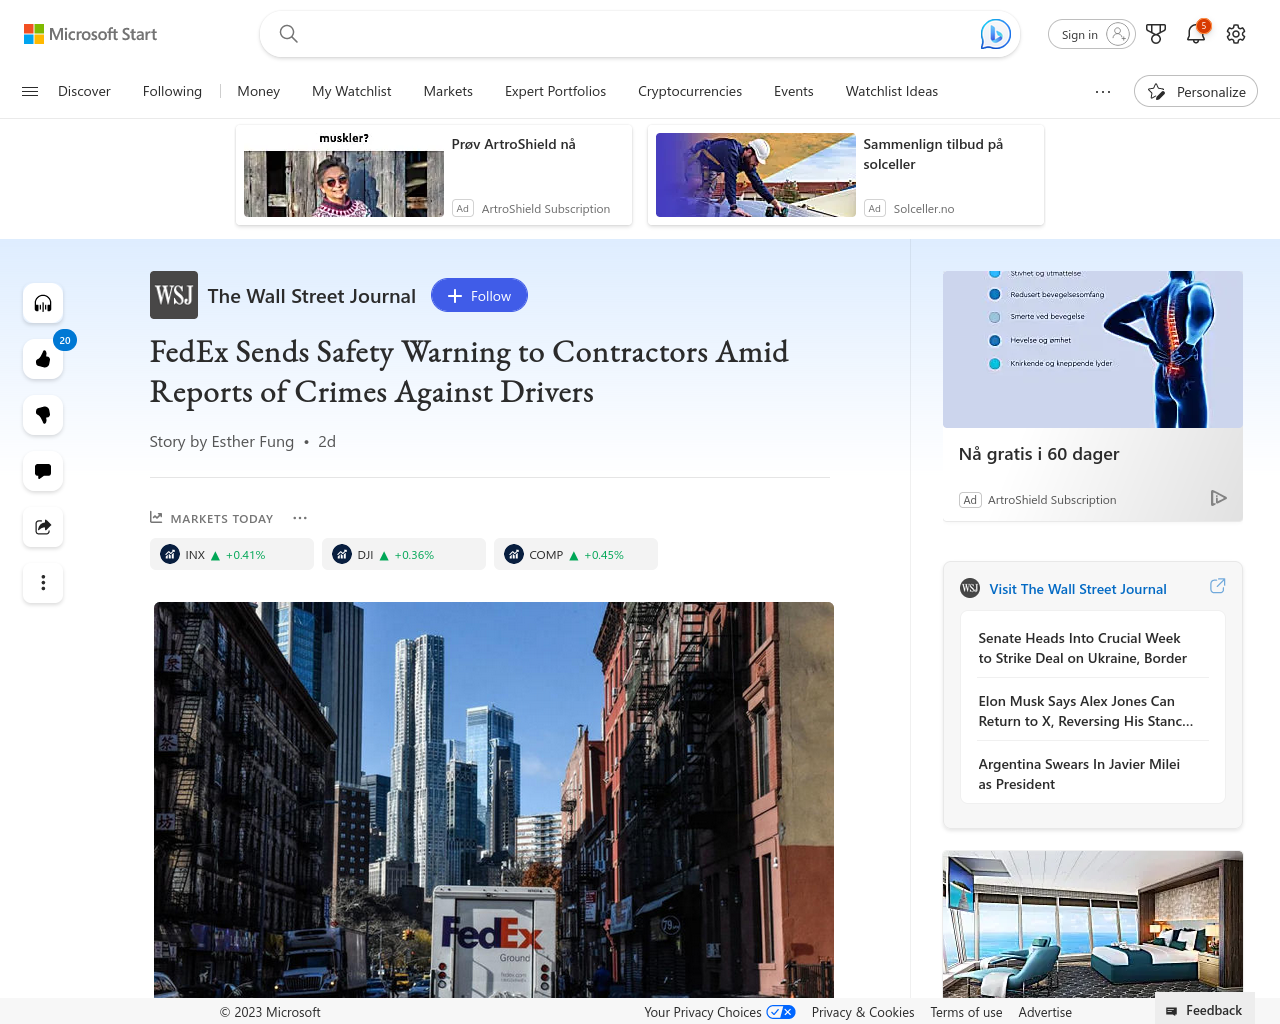Open My Watchlist tab

[x=352, y=91]
